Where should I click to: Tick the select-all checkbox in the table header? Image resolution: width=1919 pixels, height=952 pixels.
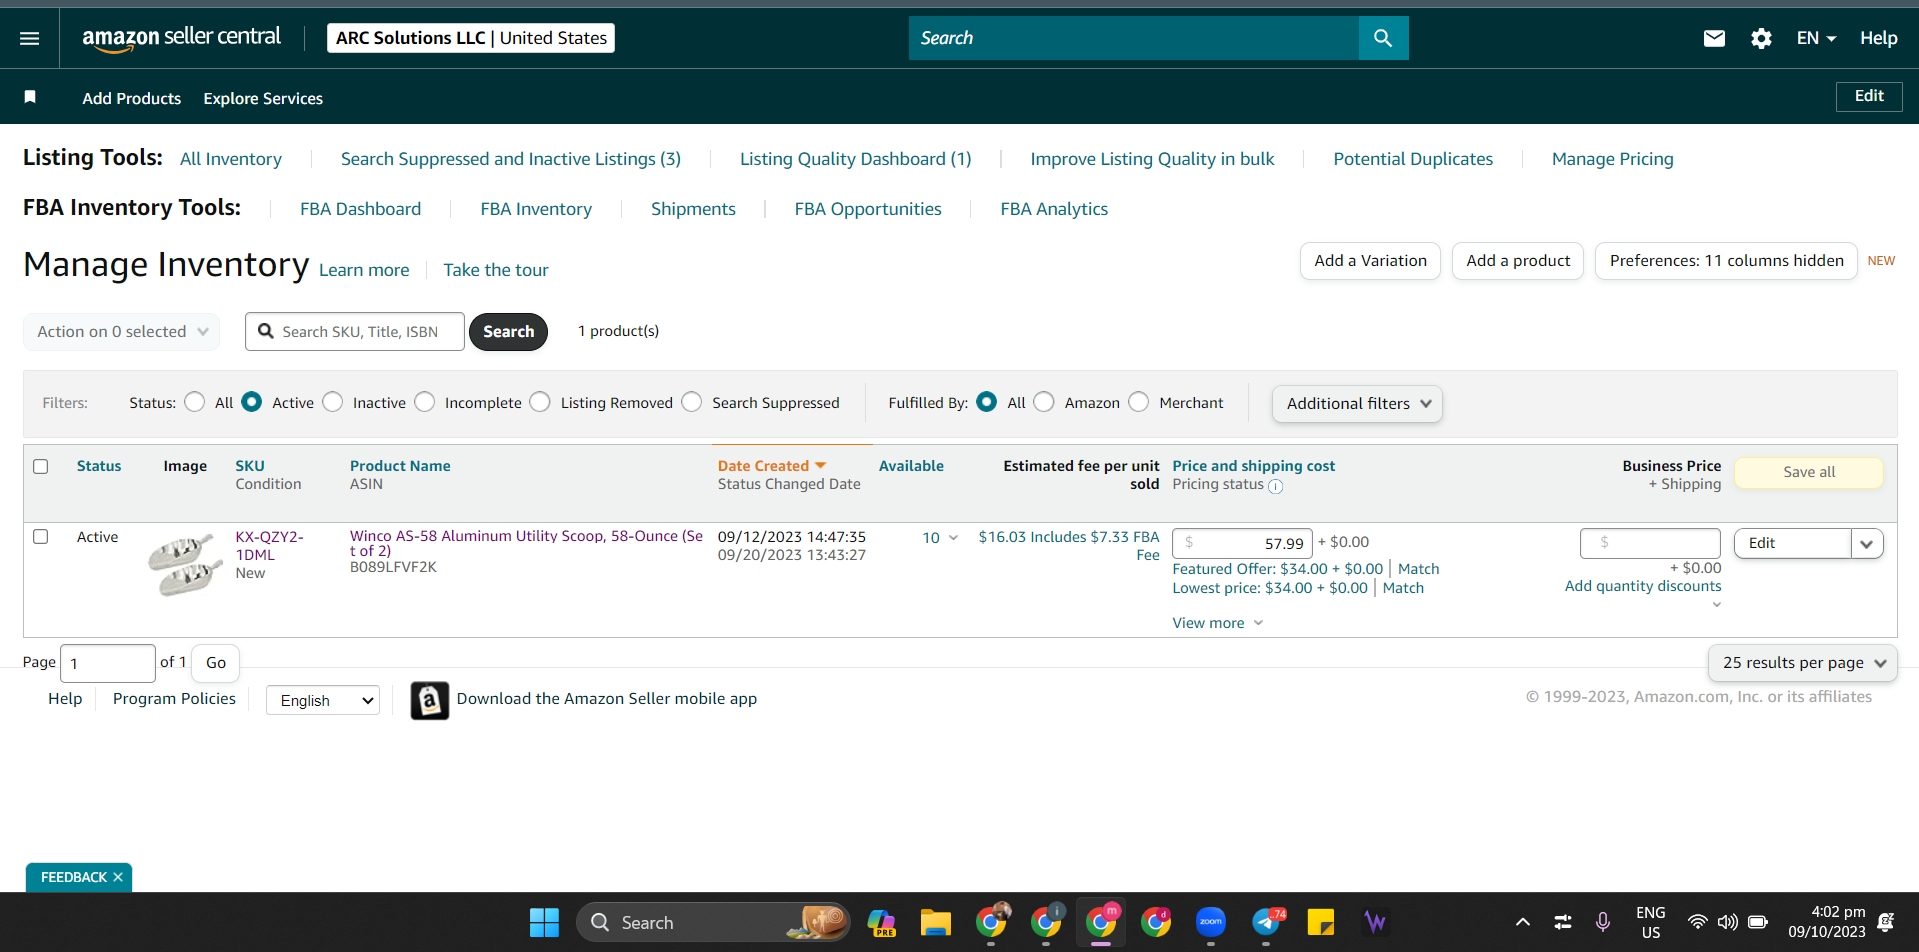click(x=41, y=466)
